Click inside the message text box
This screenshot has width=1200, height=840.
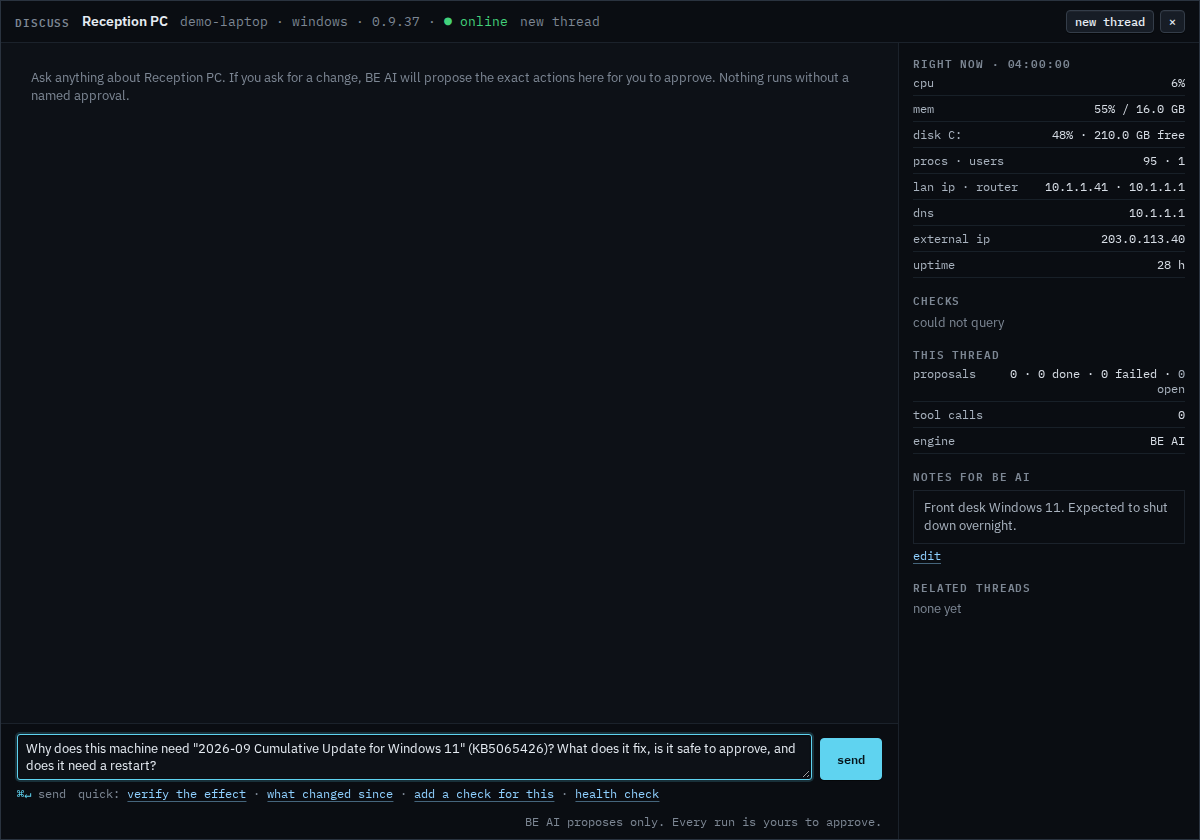click(x=414, y=757)
